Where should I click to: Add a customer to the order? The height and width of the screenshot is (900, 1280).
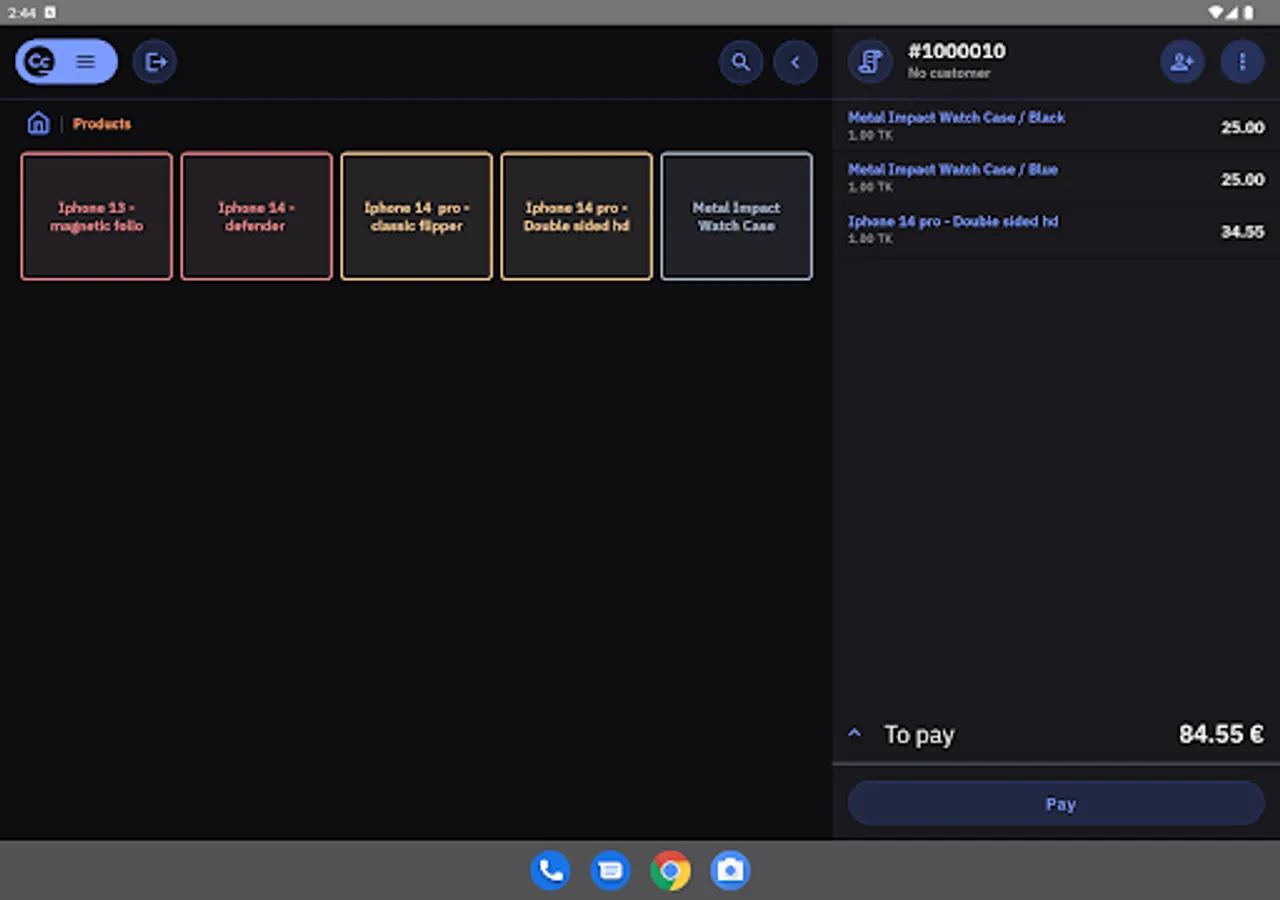coord(1182,62)
